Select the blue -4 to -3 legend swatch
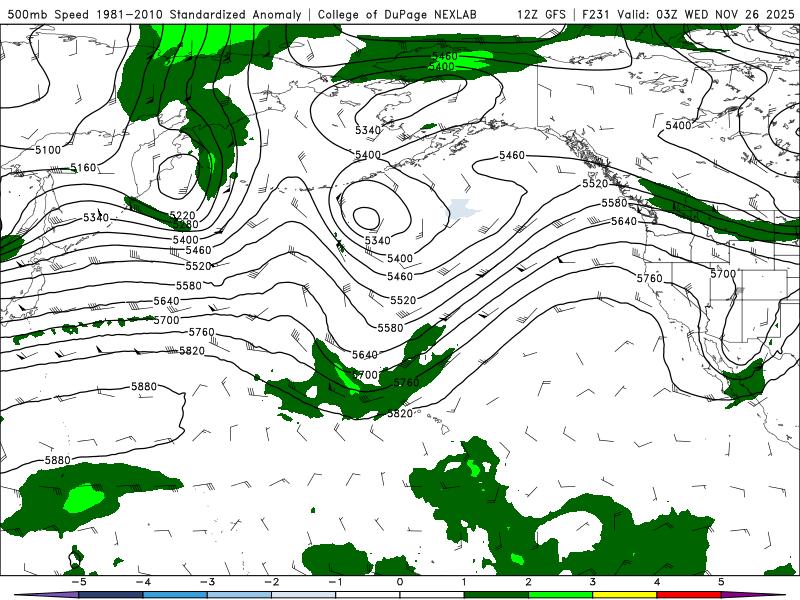 point(175,595)
